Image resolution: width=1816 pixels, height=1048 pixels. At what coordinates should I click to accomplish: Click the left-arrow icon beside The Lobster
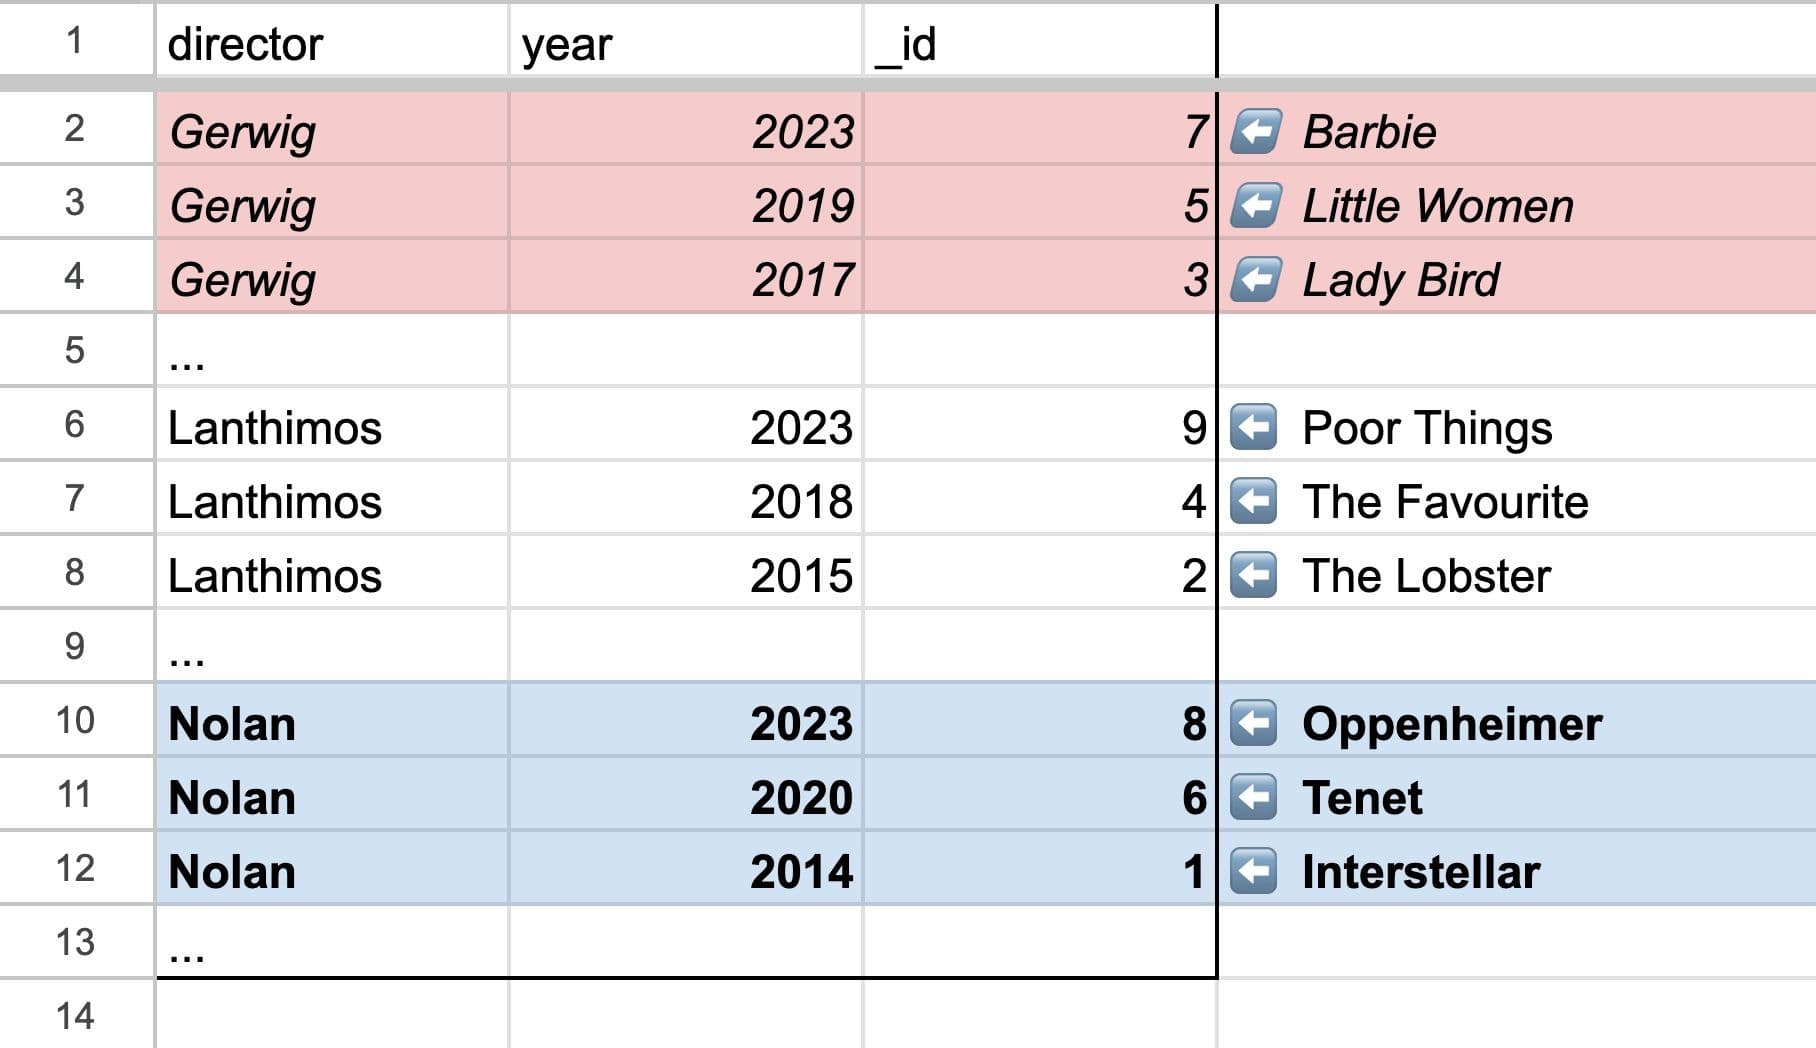(1253, 575)
